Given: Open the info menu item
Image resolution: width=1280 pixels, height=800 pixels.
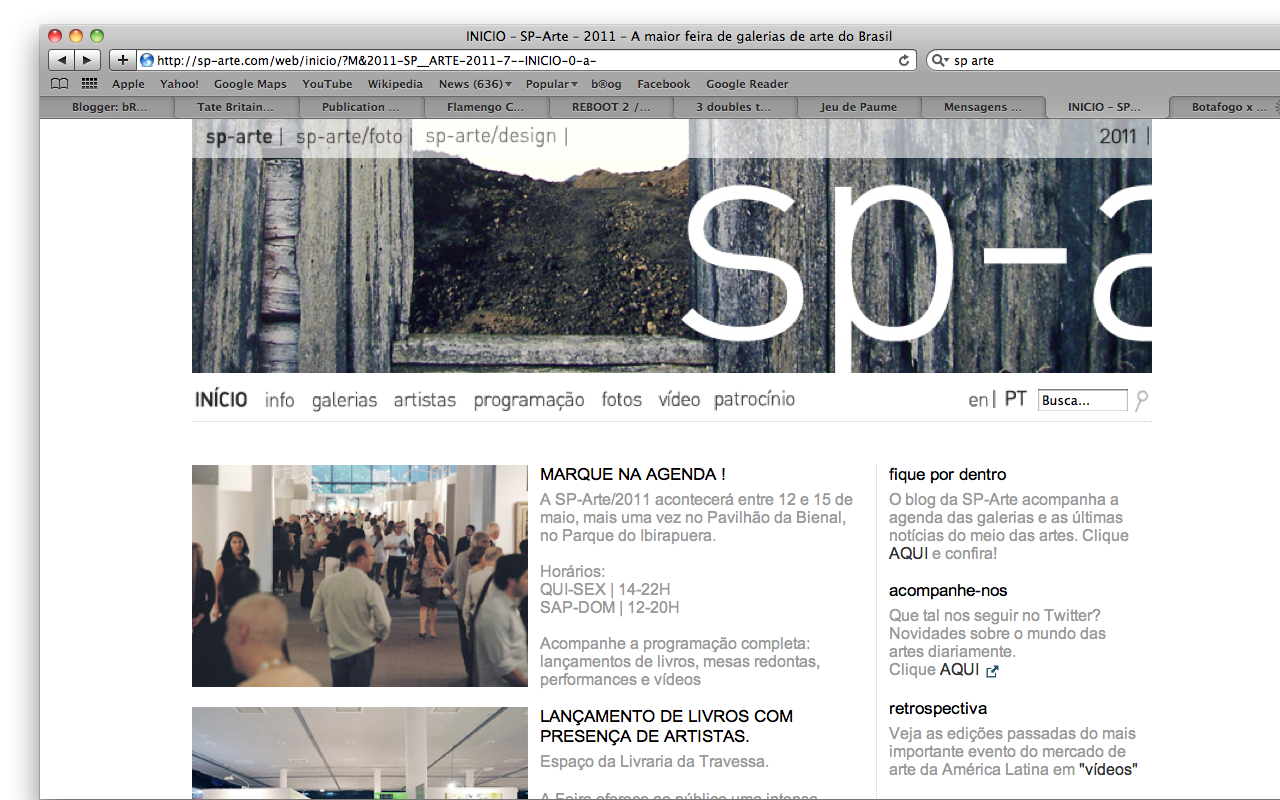Looking at the screenshot, I should pos(280,400).
